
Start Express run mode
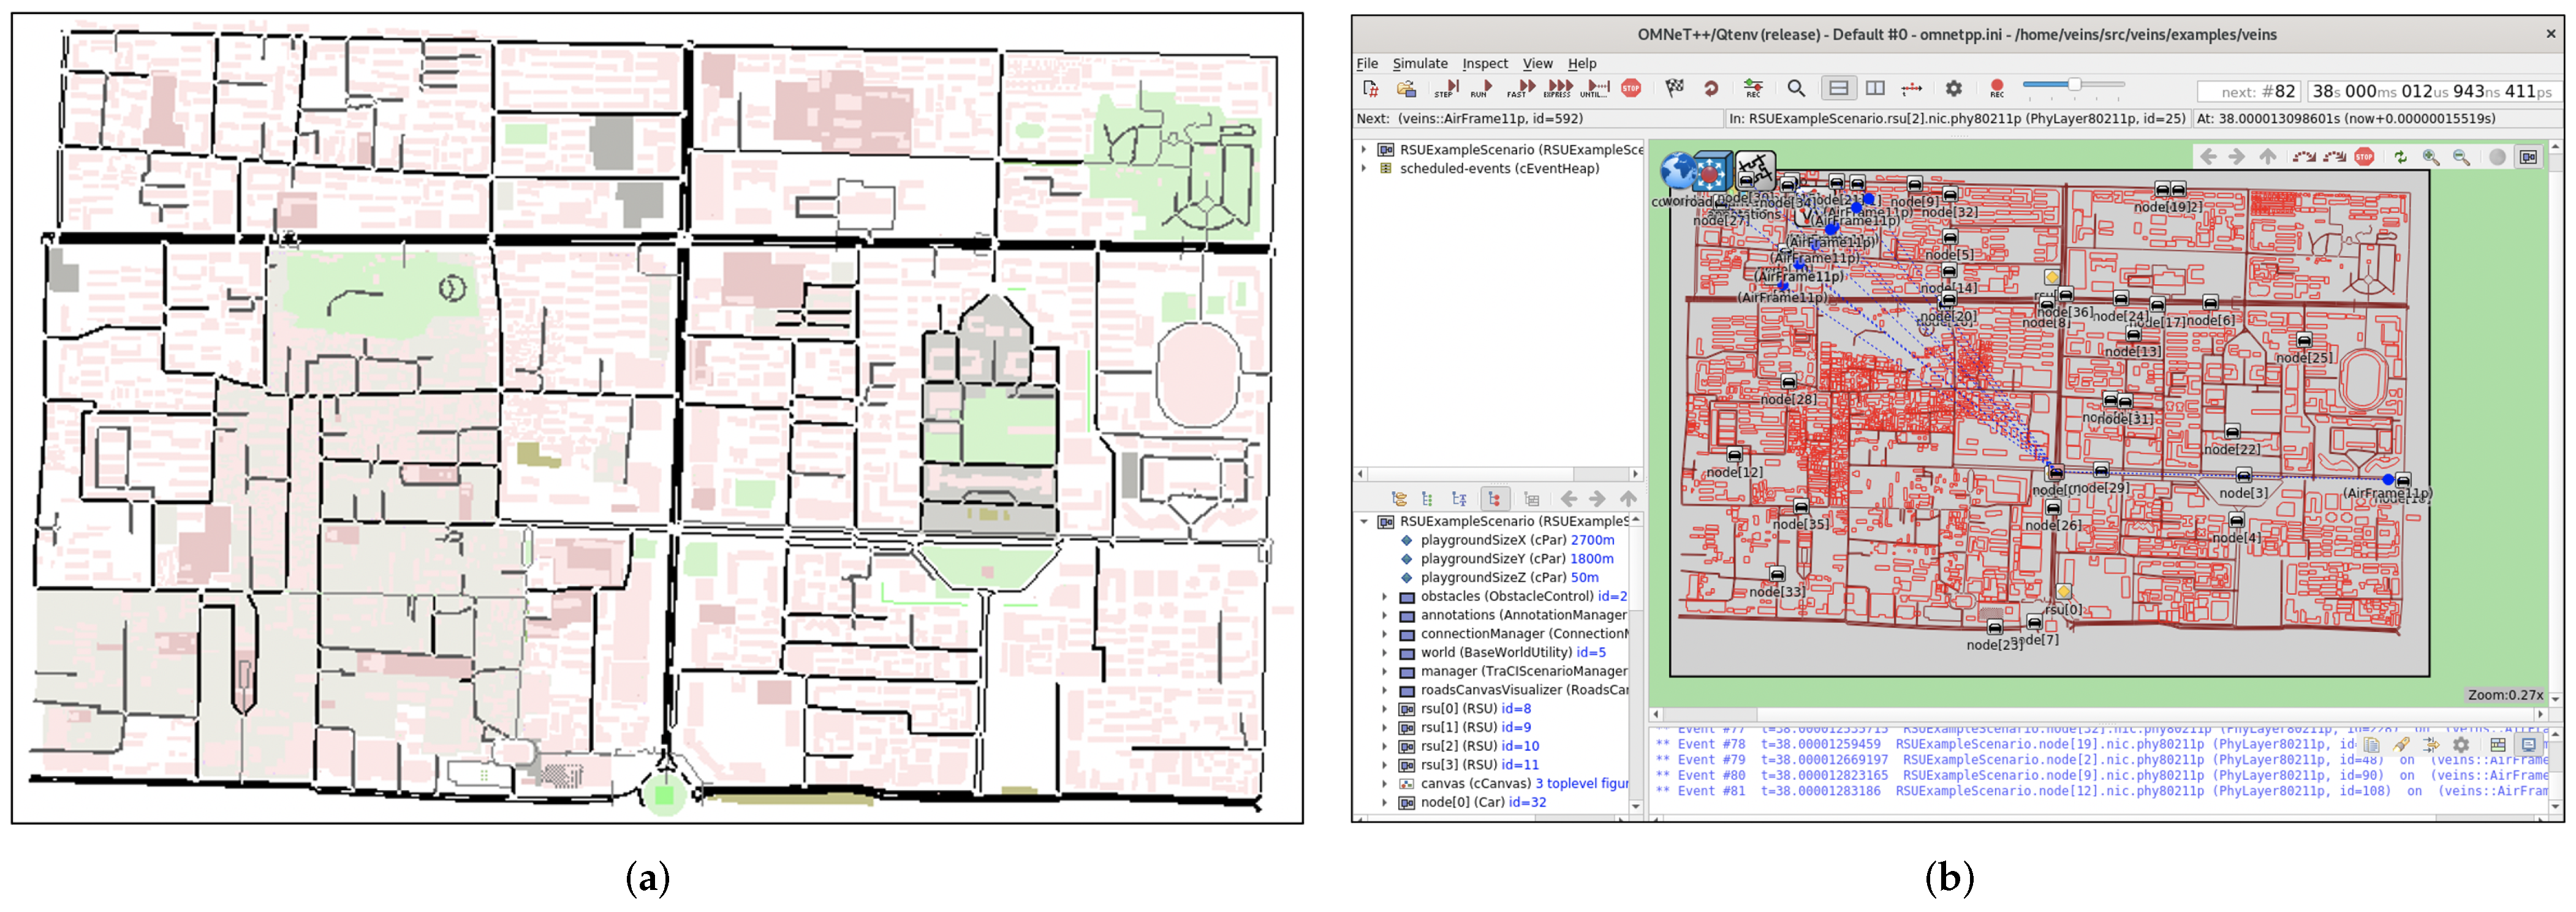(x=1557, y=88)
